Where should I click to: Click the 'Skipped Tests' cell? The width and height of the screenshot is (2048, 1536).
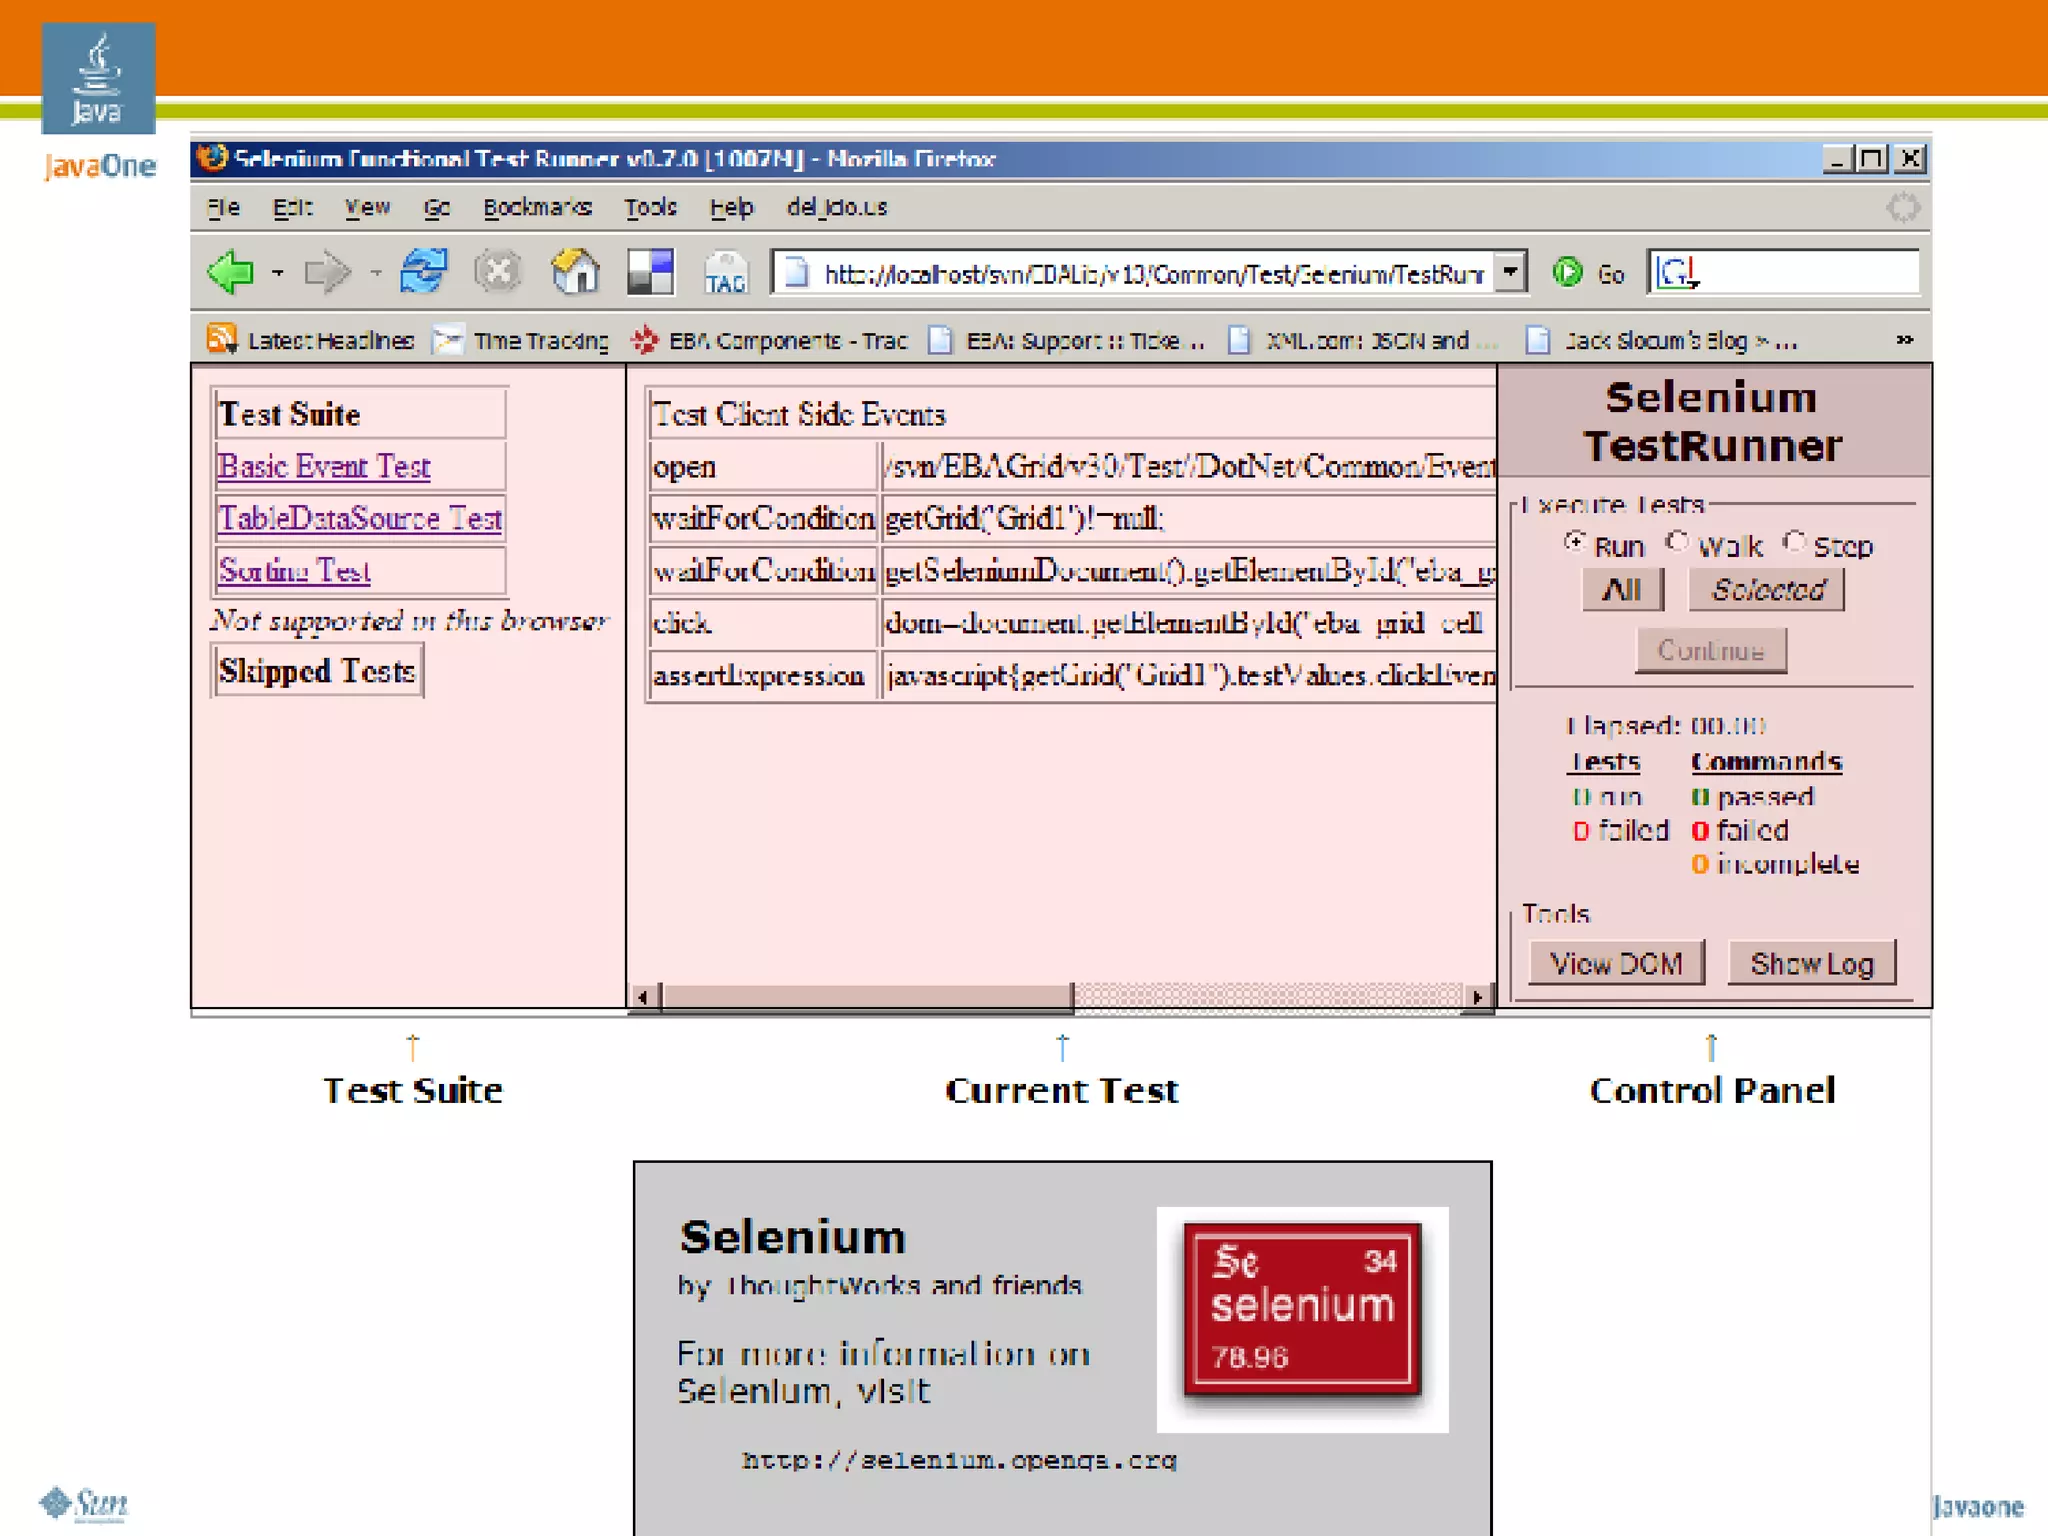click(318, 671)
